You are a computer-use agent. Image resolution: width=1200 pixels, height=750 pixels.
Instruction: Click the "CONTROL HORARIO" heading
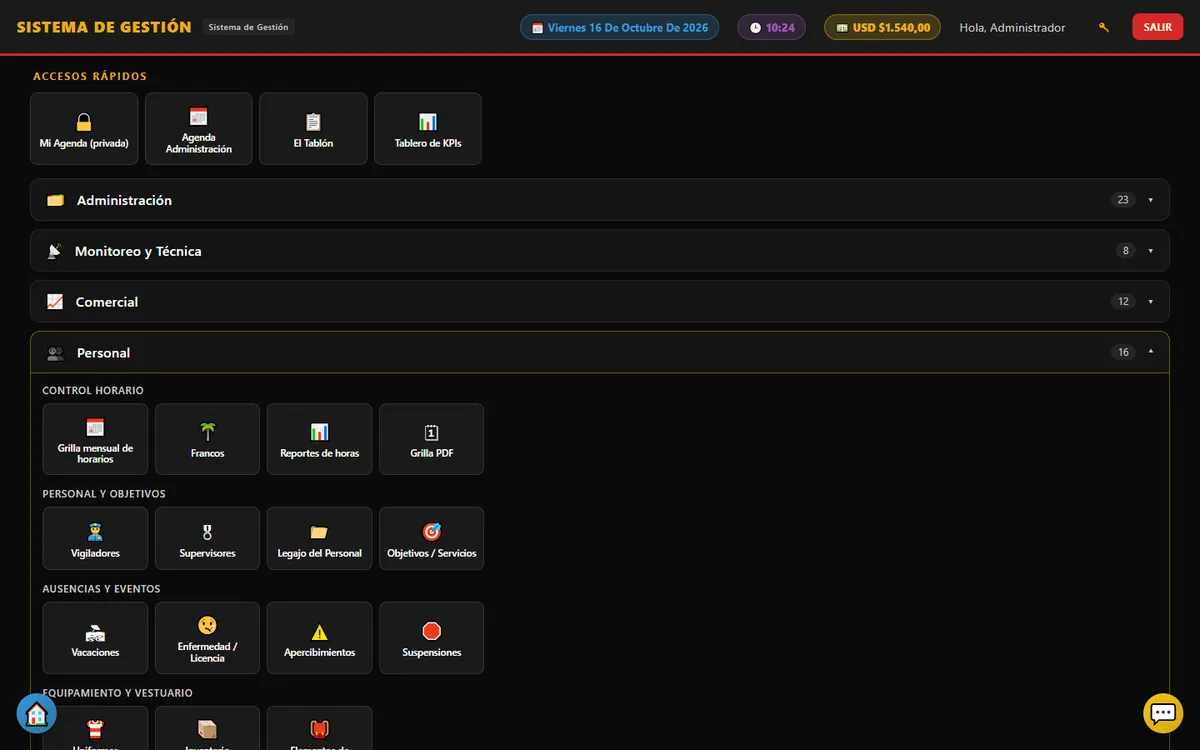[x=93, y=390]
